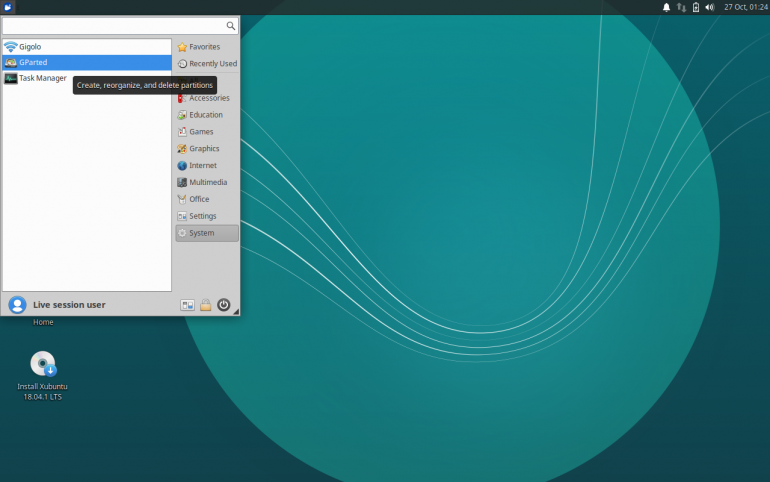View the Multimedia category
Viewport: 770px width, 482px height.
pyautogui.click(x=207, y=182)
